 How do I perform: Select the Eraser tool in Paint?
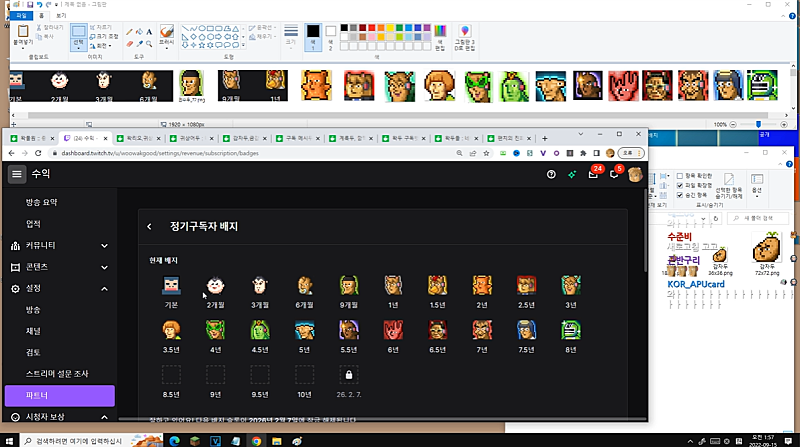(x=130, y=44)
